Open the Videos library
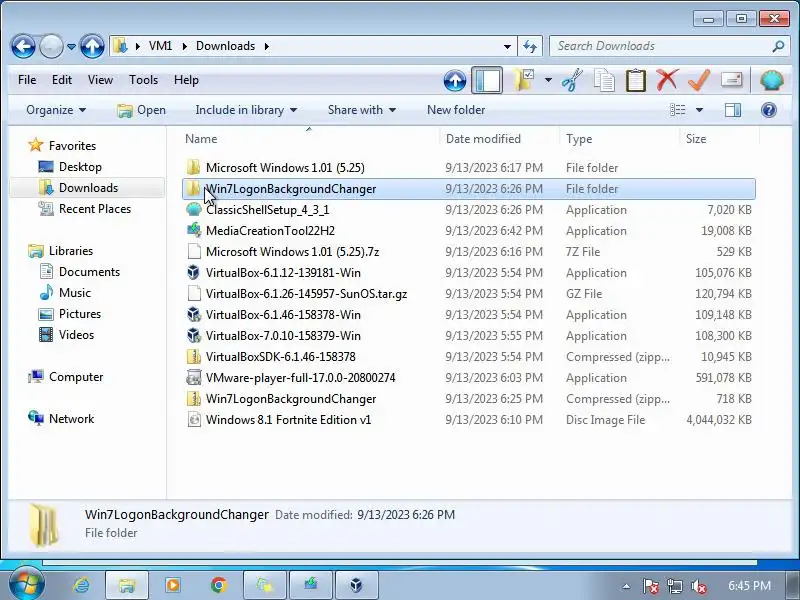This screenshot has height=600, width=800. 66,335
